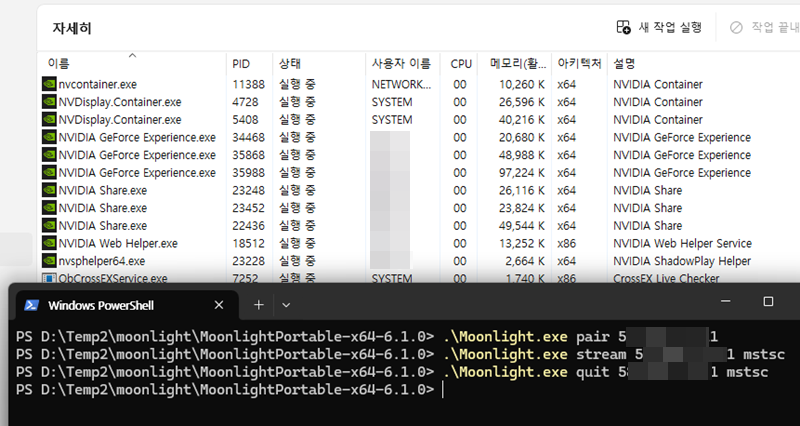The height and width of the screenshot is (426, 800).
Task: Click the NVIDIA Share.exe icon, PID 23452
Action: [x=49, y=208]
